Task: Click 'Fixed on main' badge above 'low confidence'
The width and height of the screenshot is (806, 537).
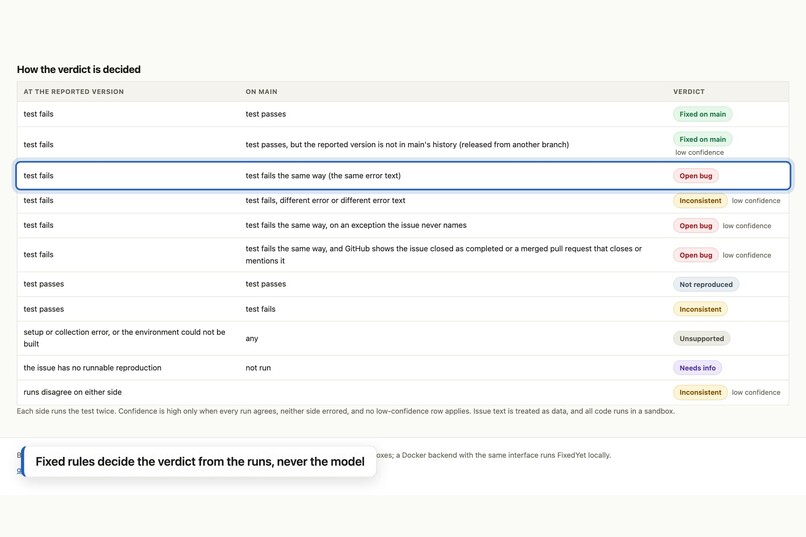Action: [702, 139]
